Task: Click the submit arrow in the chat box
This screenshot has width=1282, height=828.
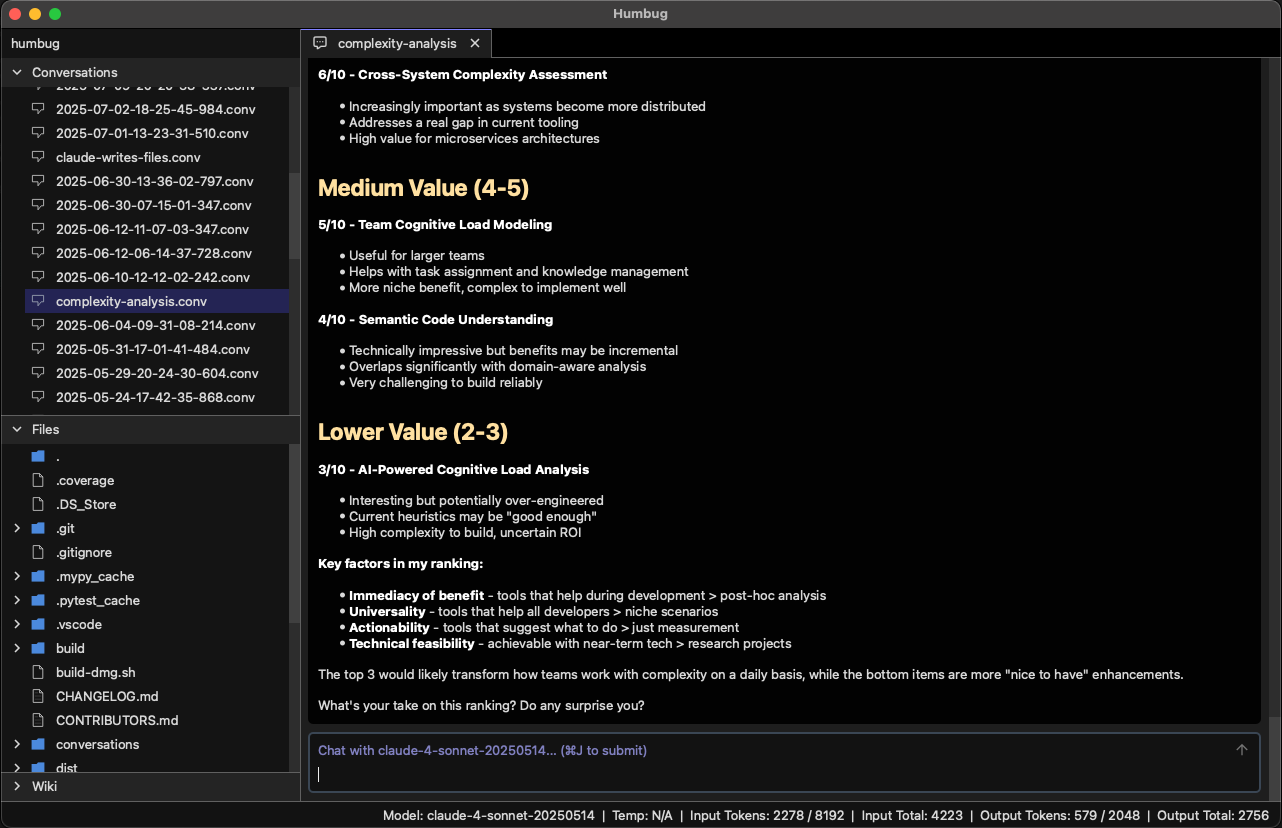Action: click(x=1241, y=749)
